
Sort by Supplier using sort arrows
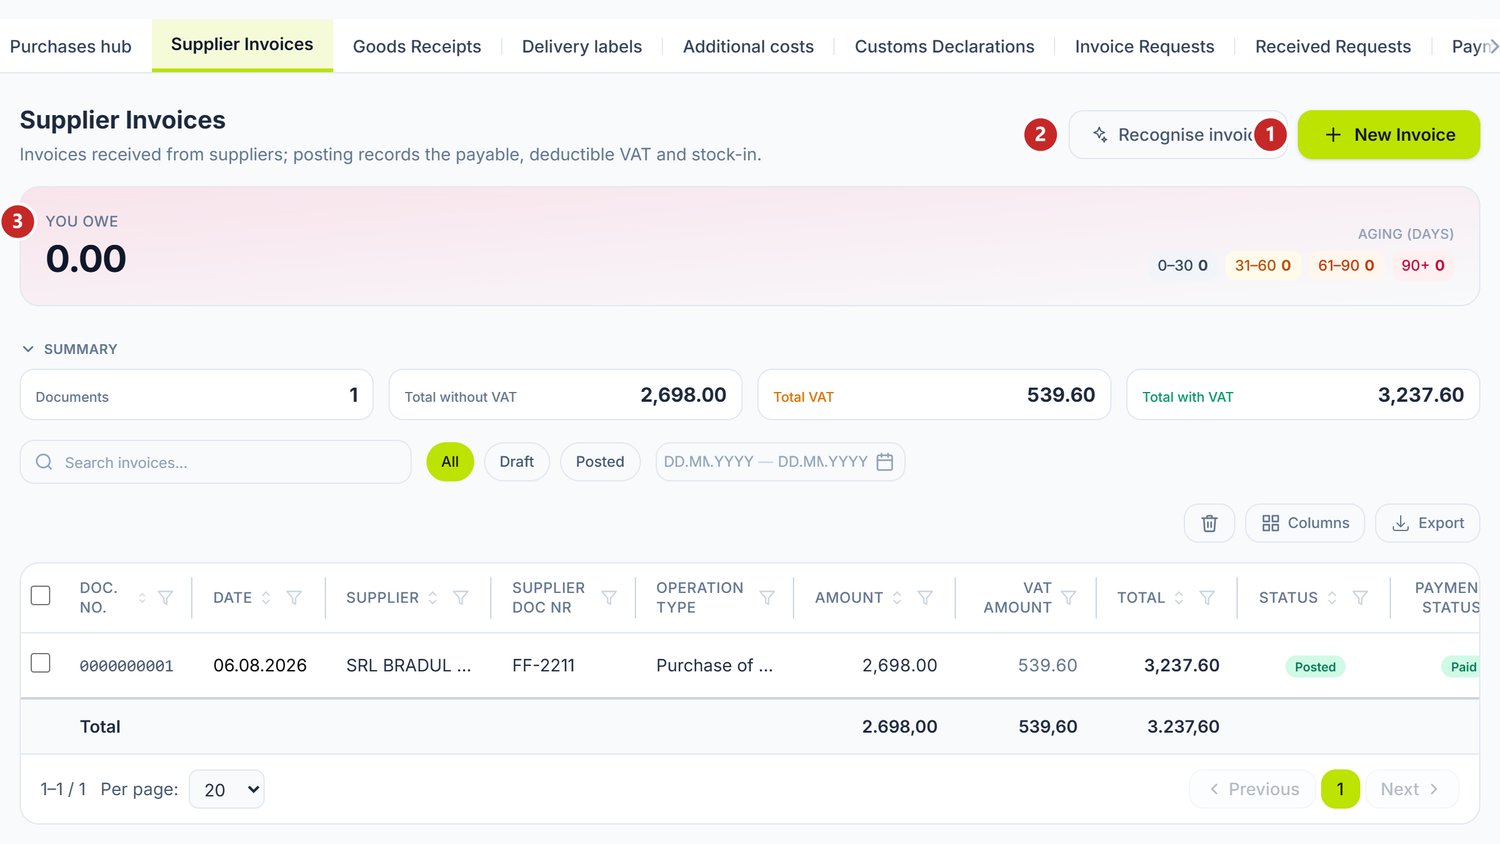click(433, 598)
